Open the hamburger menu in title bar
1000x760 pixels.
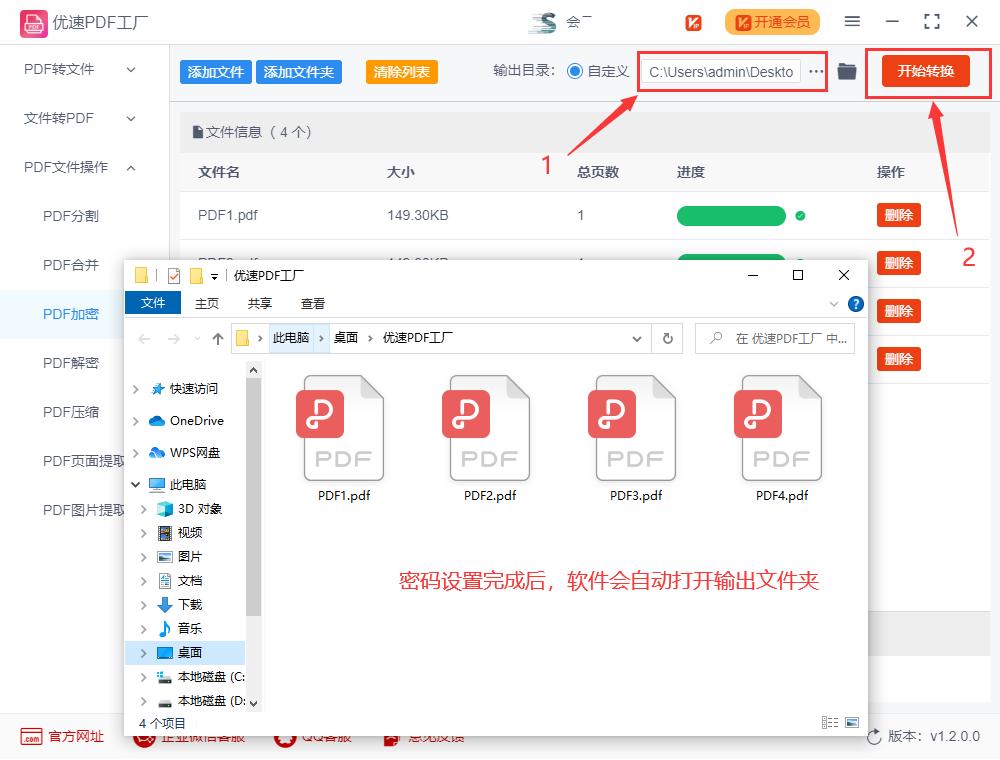click(853, 21)
